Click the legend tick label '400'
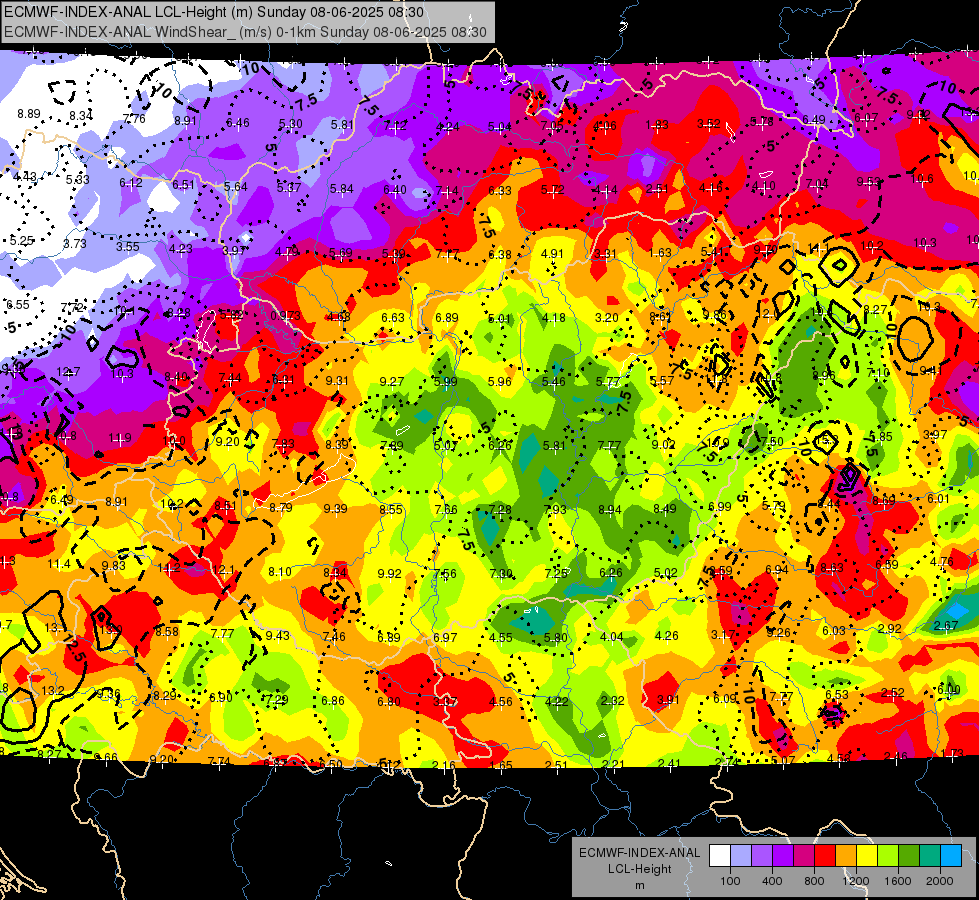Image resolution: width=979 pixels, height=900 pixels. coord(772,881)
